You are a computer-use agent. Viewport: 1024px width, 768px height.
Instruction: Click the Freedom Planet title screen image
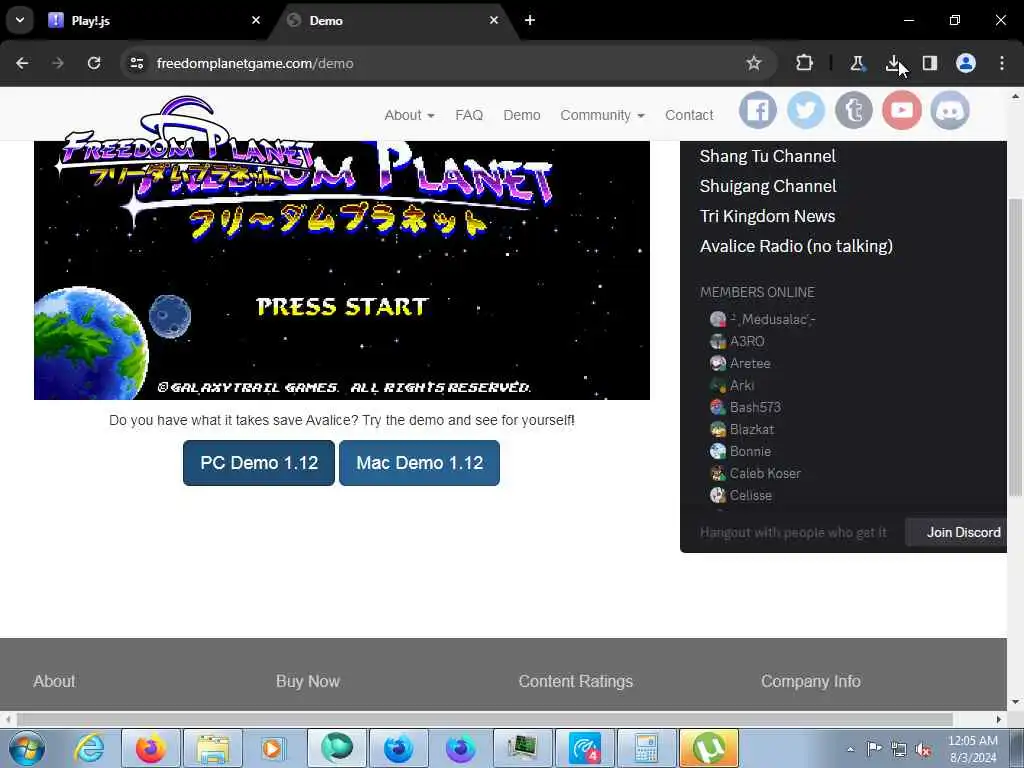click(x=342, y=270)
